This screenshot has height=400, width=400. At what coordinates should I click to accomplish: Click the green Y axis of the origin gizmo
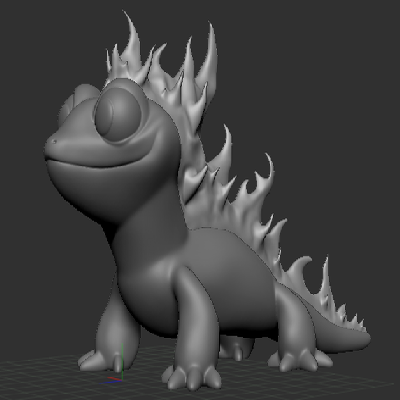click(x=122, y=361)
